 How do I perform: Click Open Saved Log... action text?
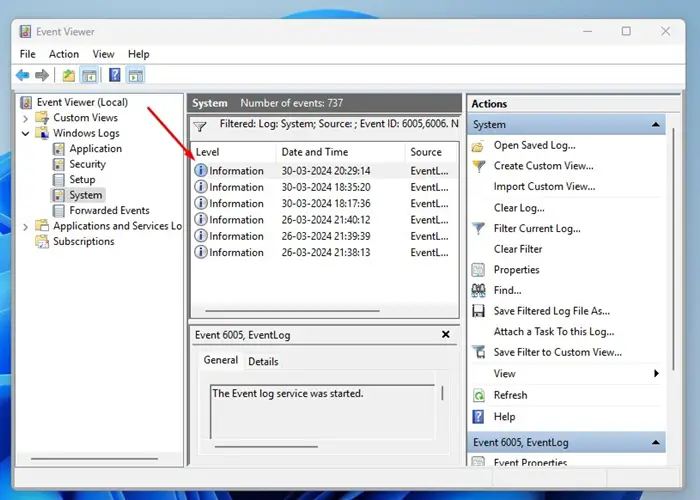[534, 146]
